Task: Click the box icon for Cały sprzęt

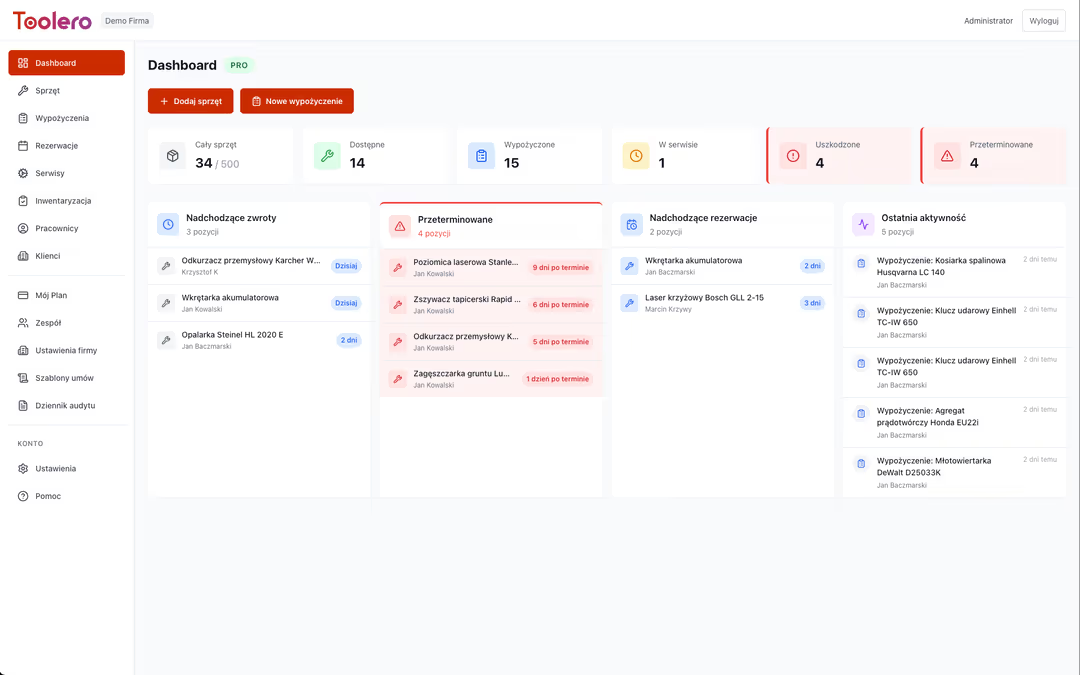Action: point(172,156)
